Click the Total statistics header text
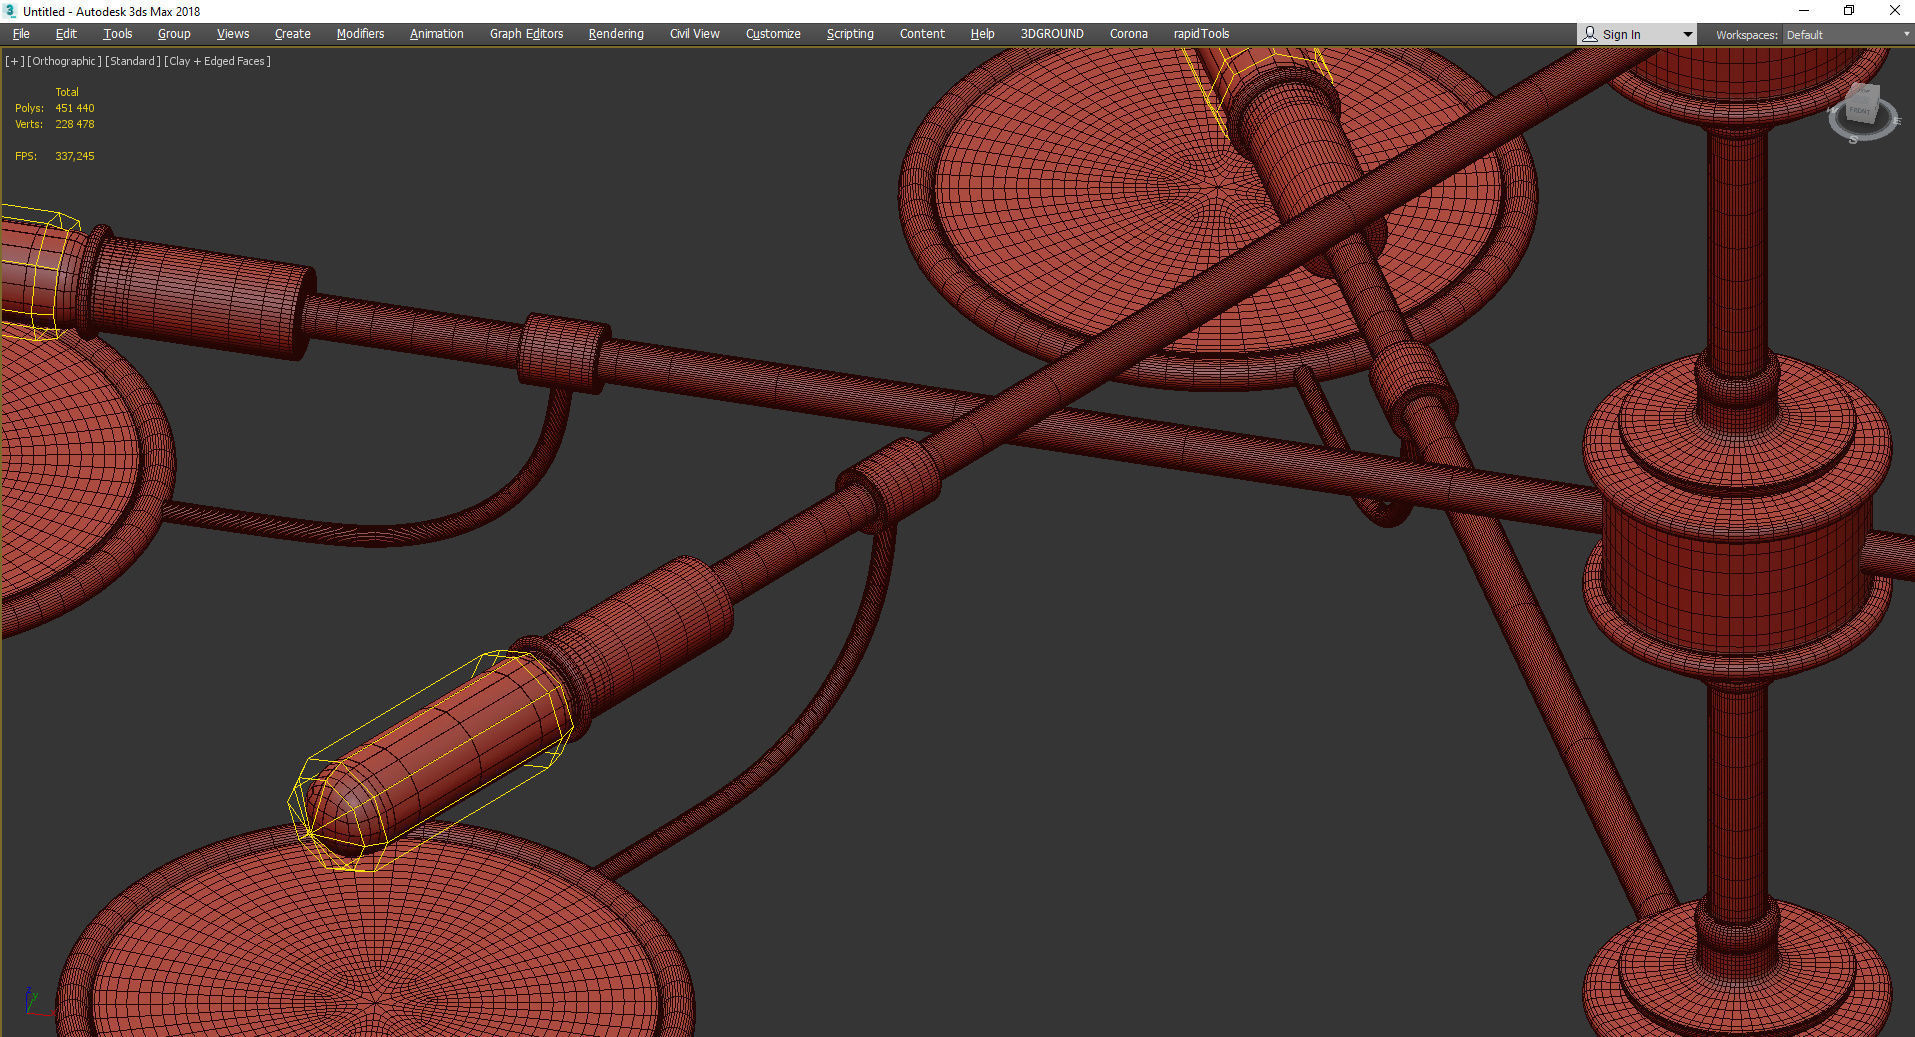This screenshot has width=1915, height=1037. (67, 92)
